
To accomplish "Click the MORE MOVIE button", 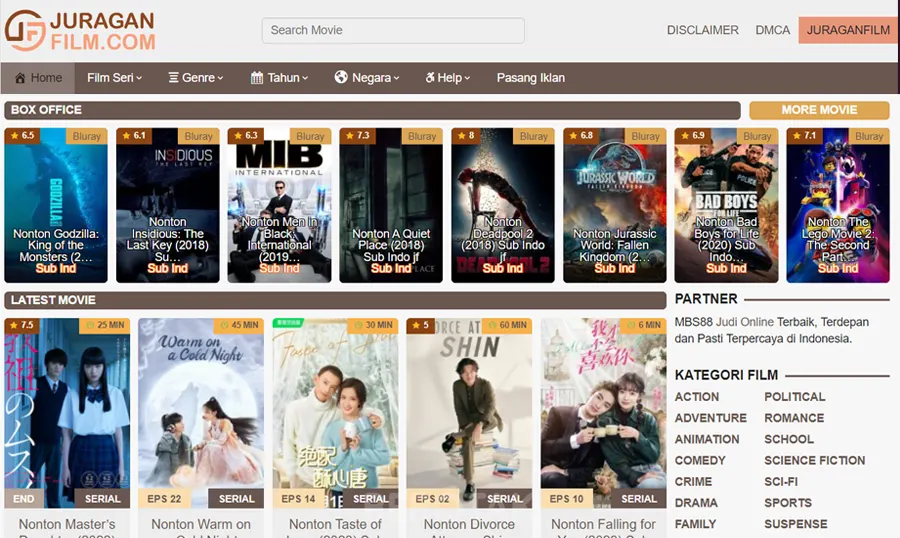I will point(819,110).
